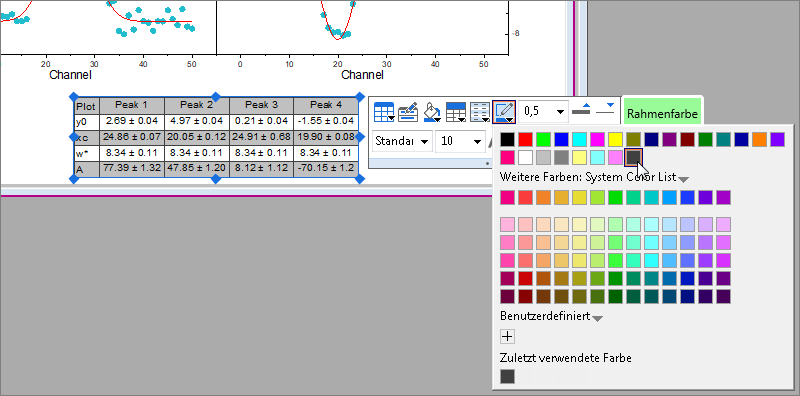
Task: Click the 'y0' row label cell
Action: [86, 122]
